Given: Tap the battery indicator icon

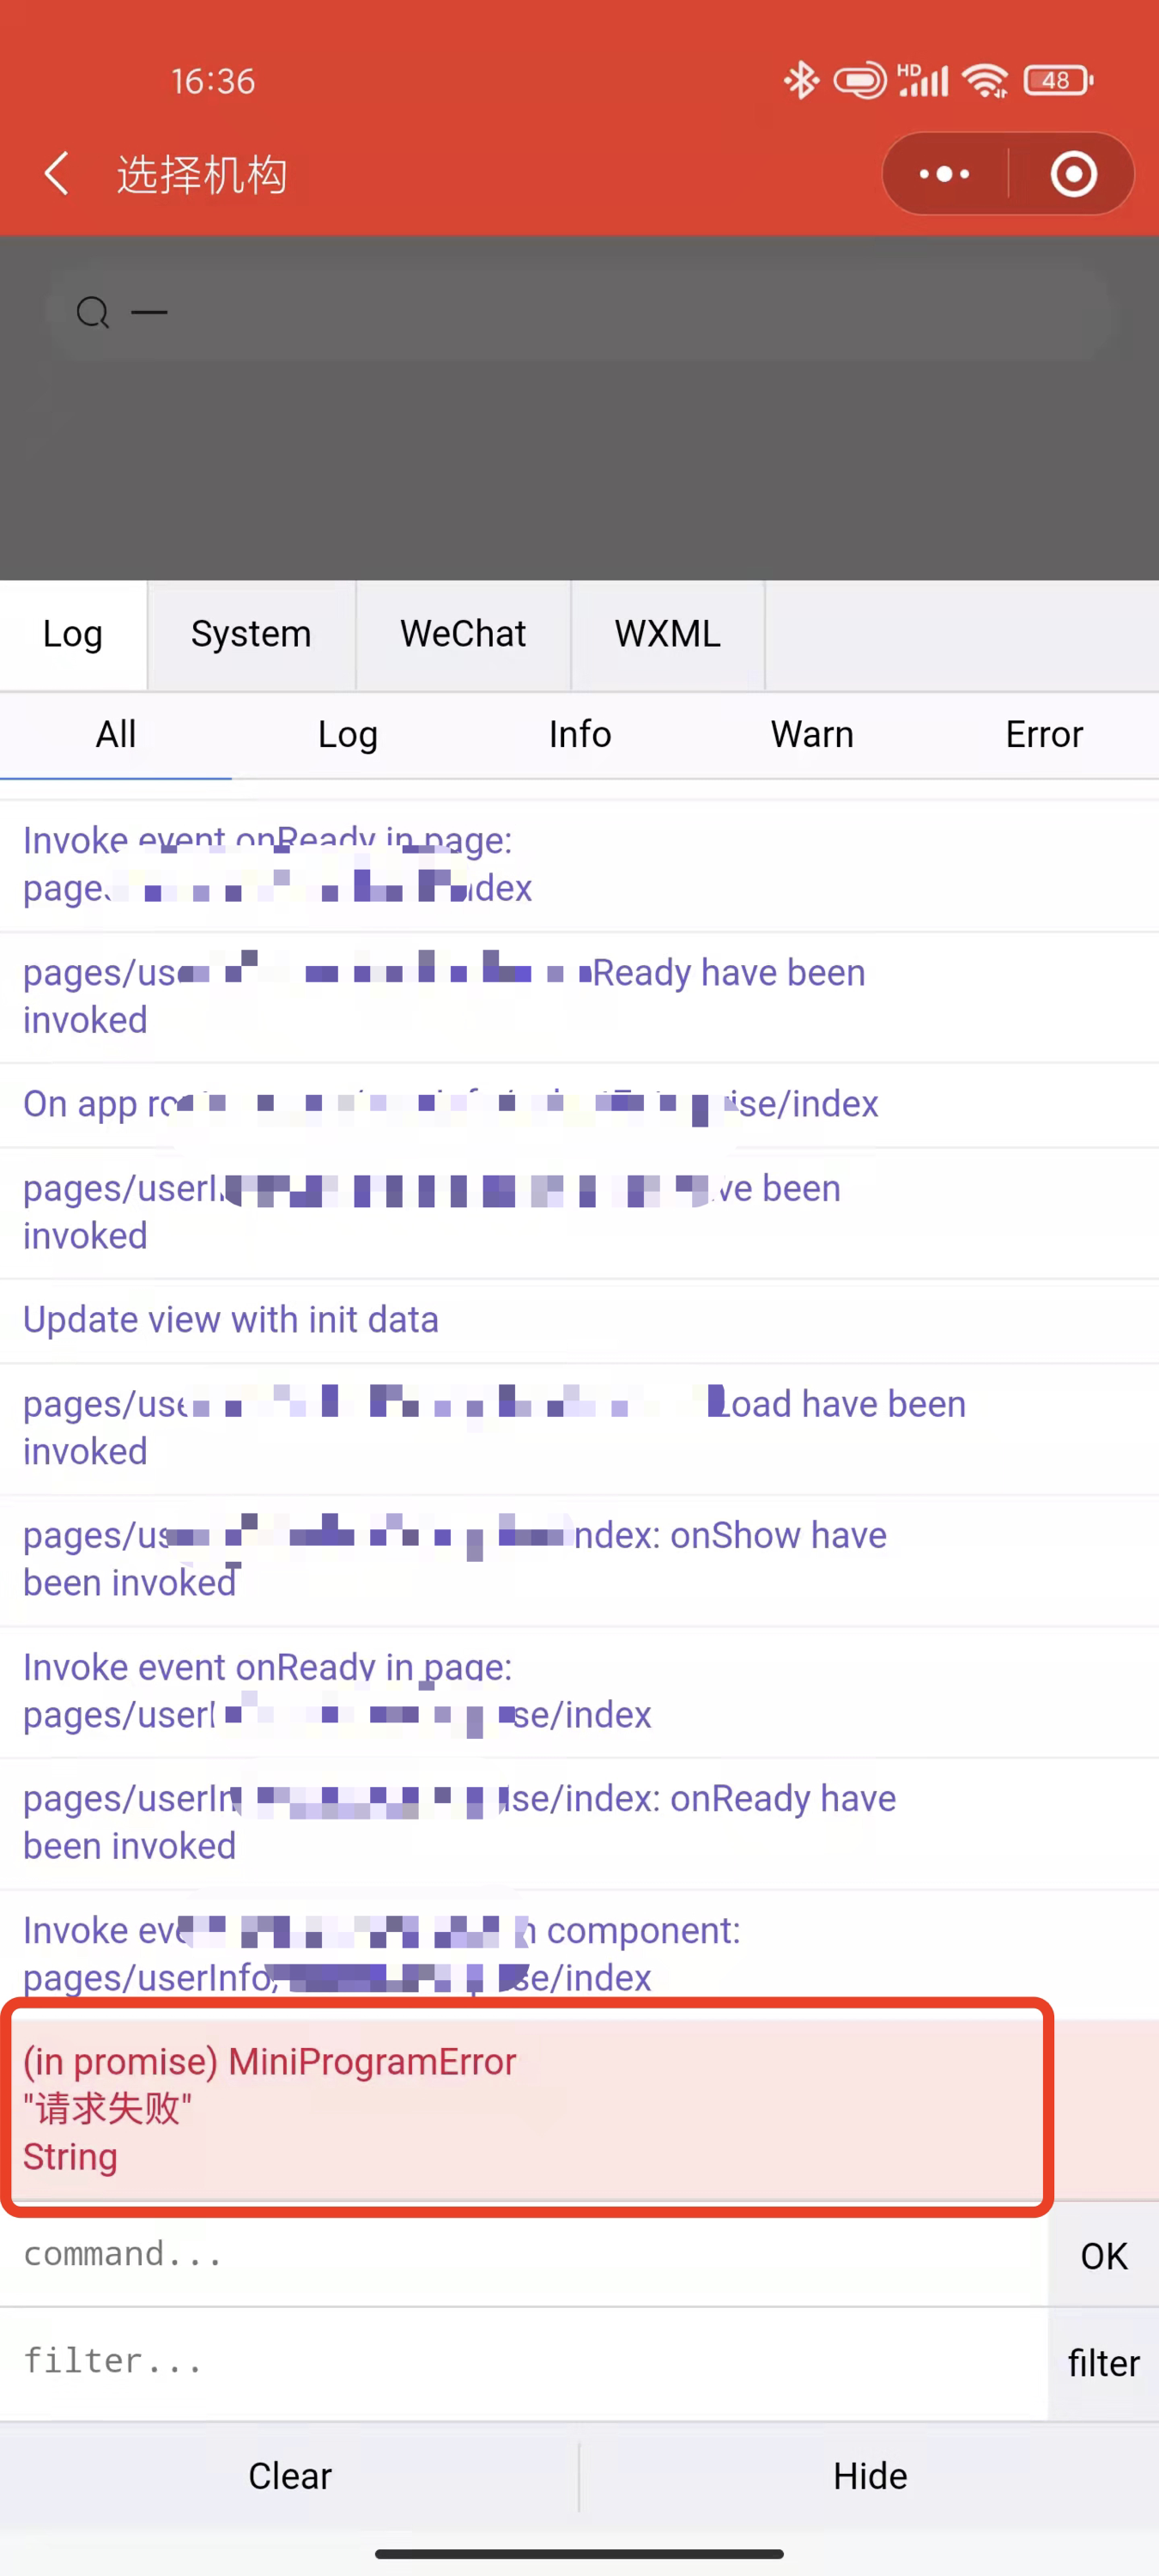Looking at the screenshot, I should click(x=1058, y=80).
